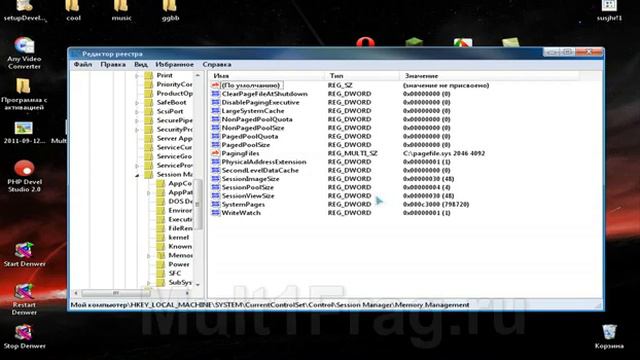This screenshot has width=640, height=360.
Task: Select the Memory Management tree key
Action: point(180,255)
